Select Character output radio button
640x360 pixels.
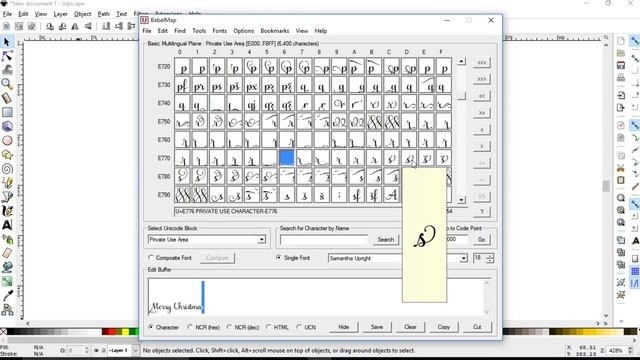151,327
